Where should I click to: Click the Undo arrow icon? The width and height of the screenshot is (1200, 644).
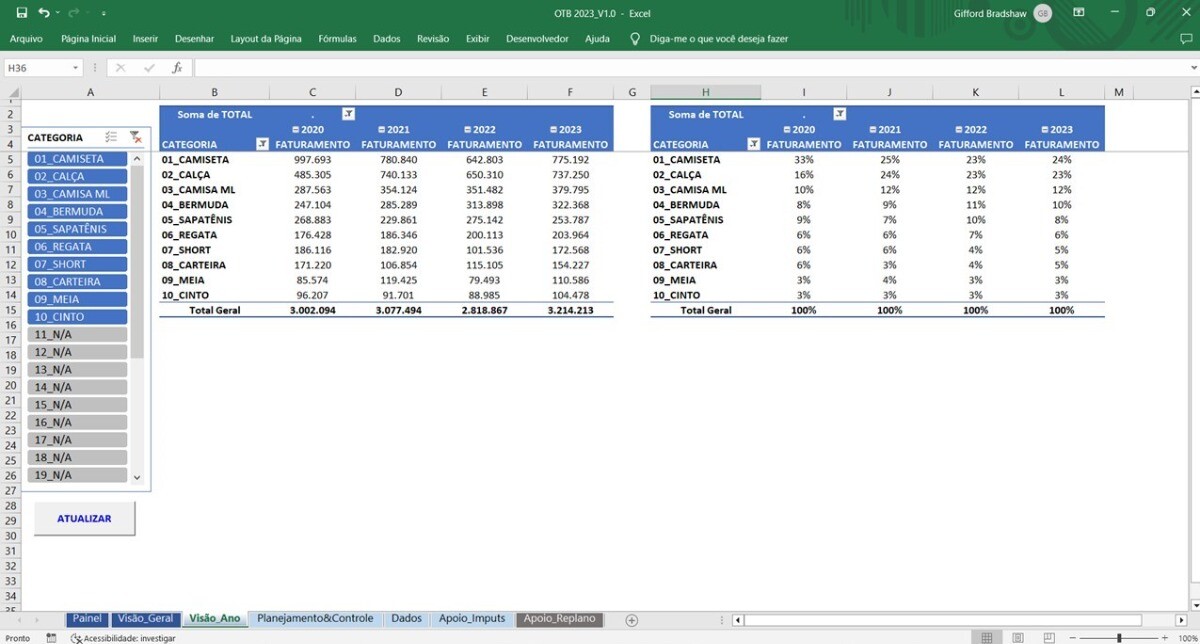pyautogui.click(x=44, y=13)
